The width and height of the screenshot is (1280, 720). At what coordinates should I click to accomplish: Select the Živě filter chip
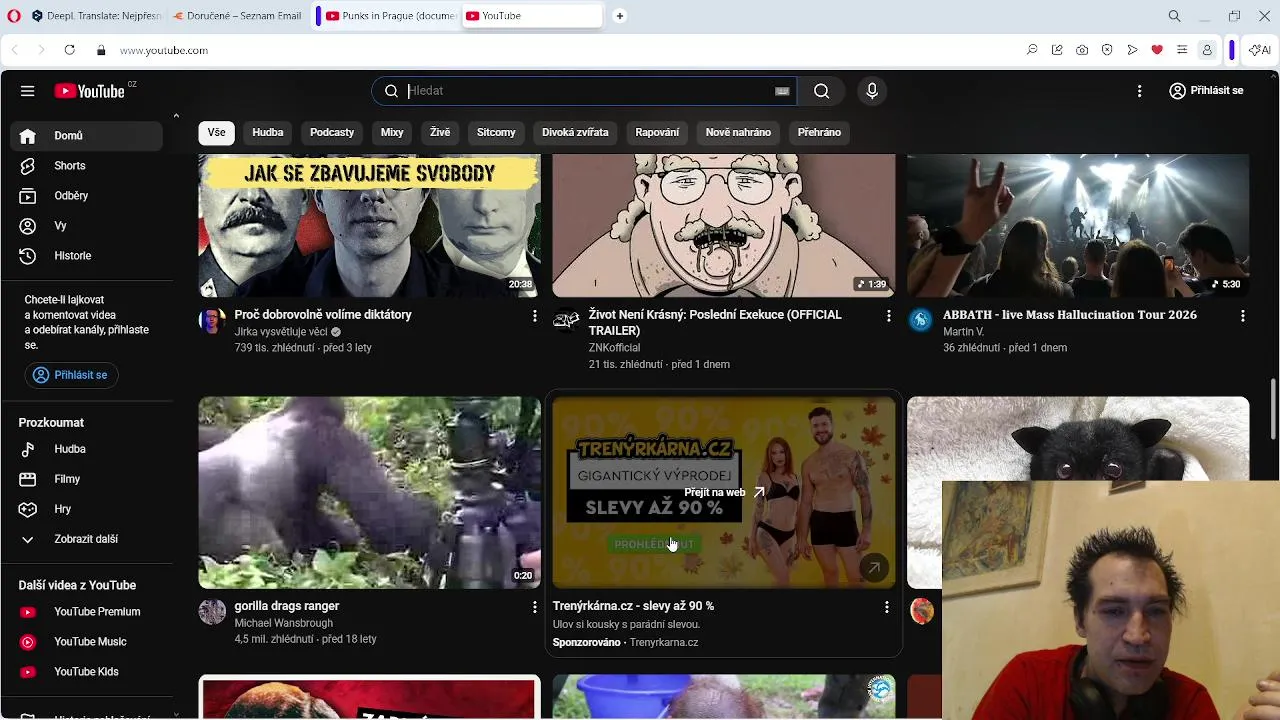tap(440, 132)
